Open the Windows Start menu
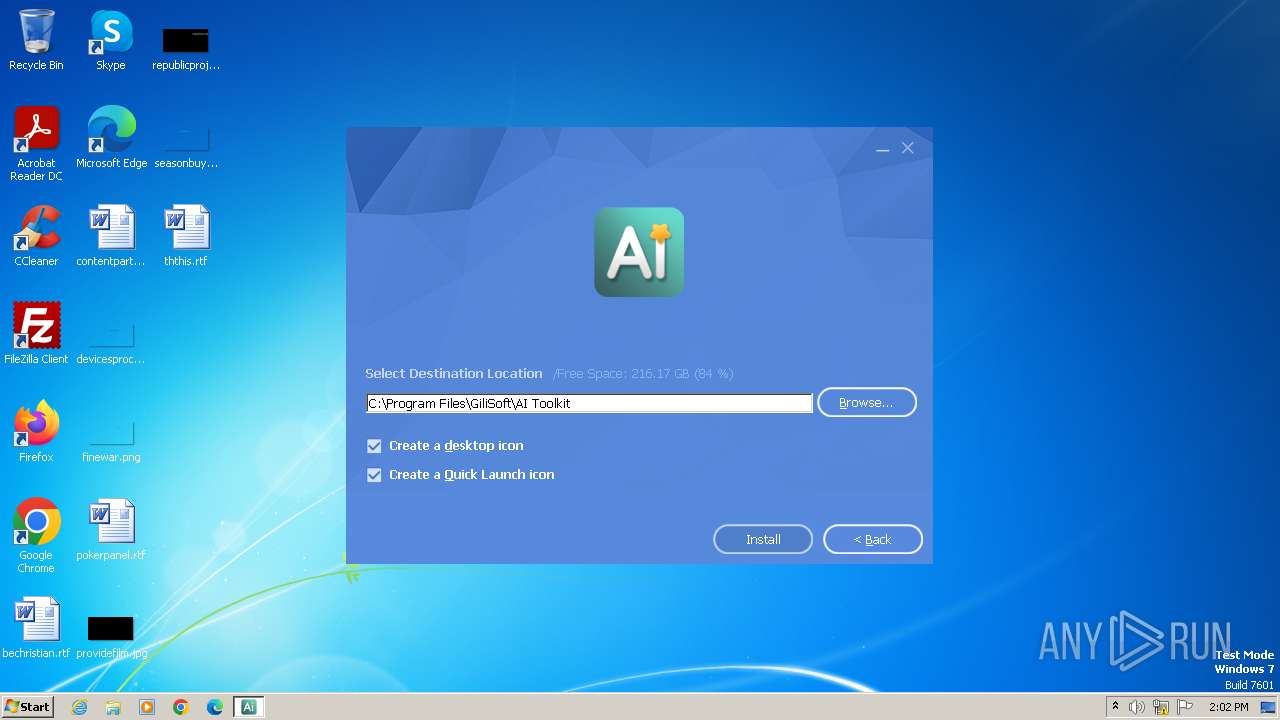This screenshot has width=1280, height=720. point(27,707)
